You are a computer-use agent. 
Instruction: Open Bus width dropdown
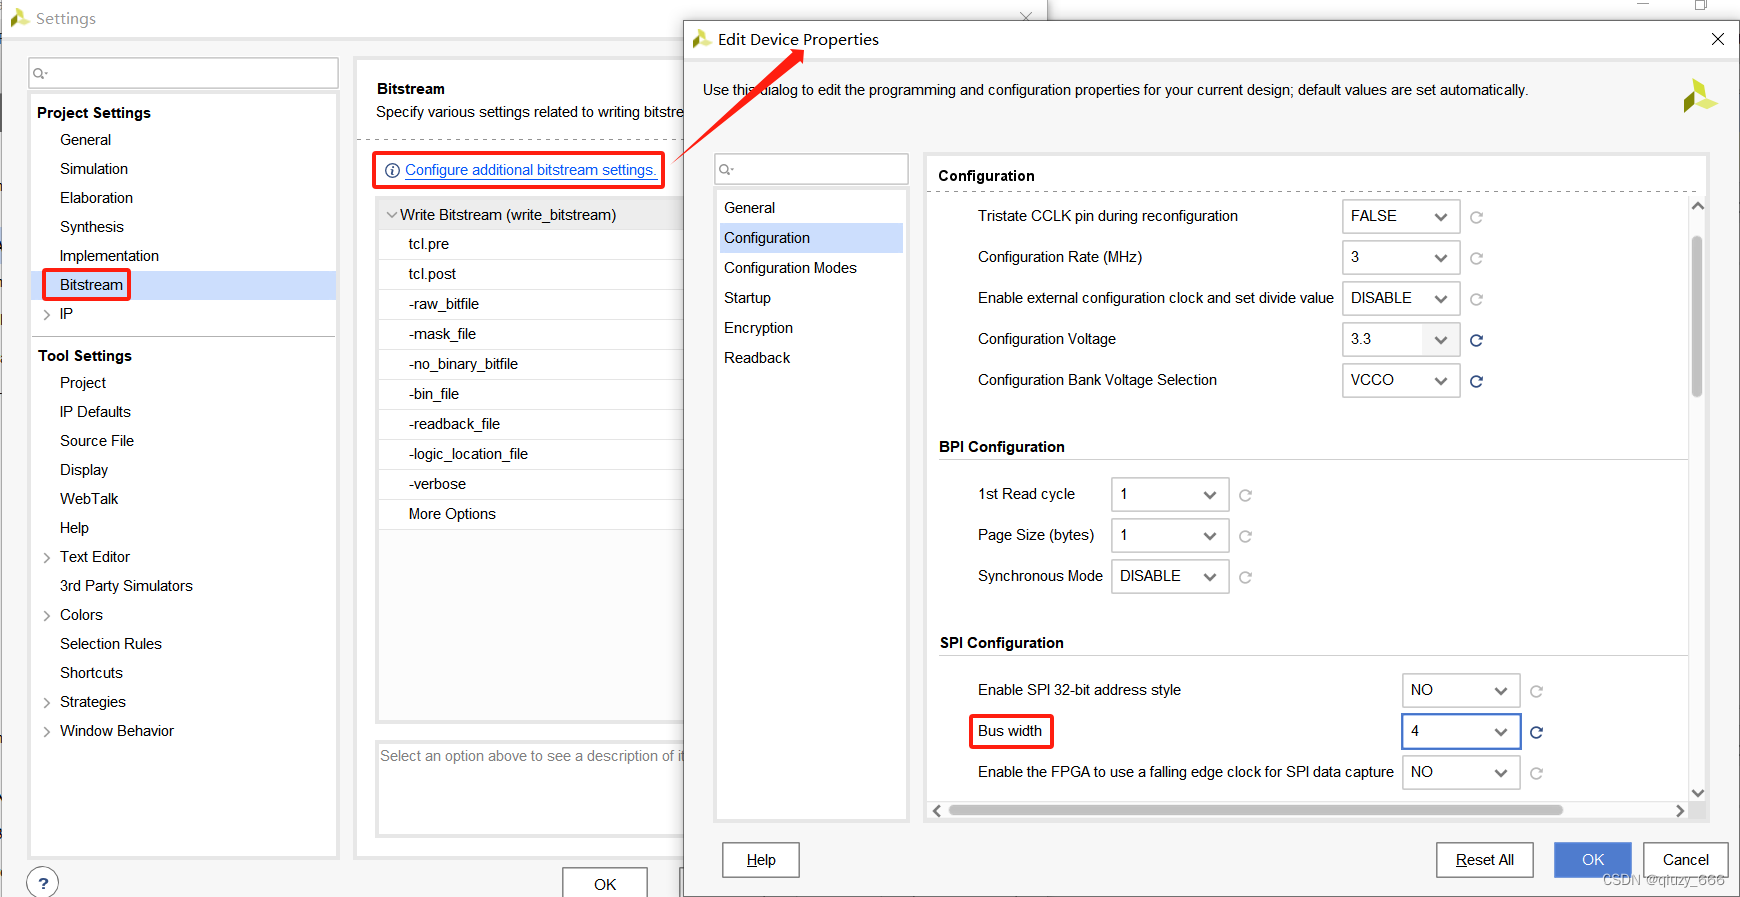pyautogui.click(x=1461, y=731)
